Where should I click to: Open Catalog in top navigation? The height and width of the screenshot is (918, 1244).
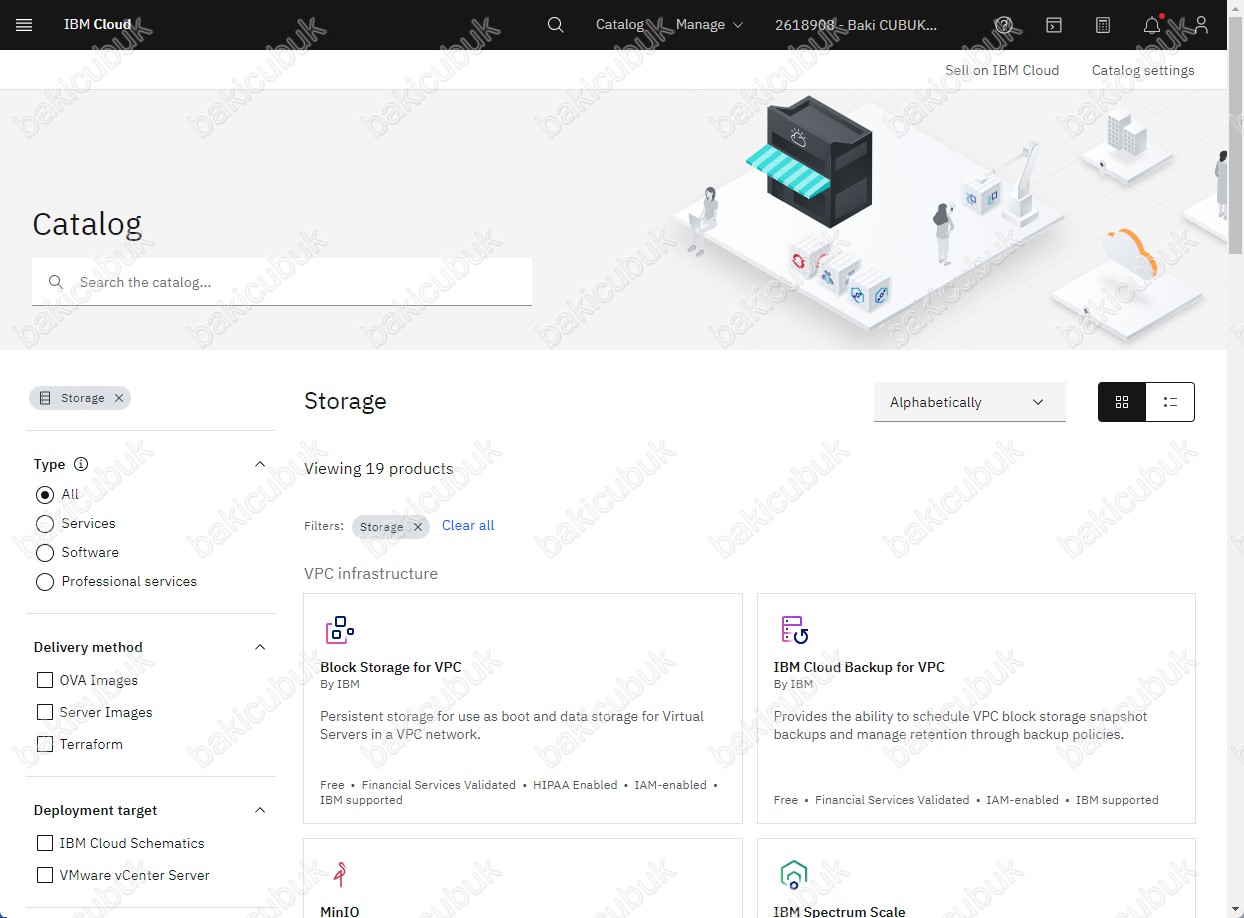coord(620,25)
